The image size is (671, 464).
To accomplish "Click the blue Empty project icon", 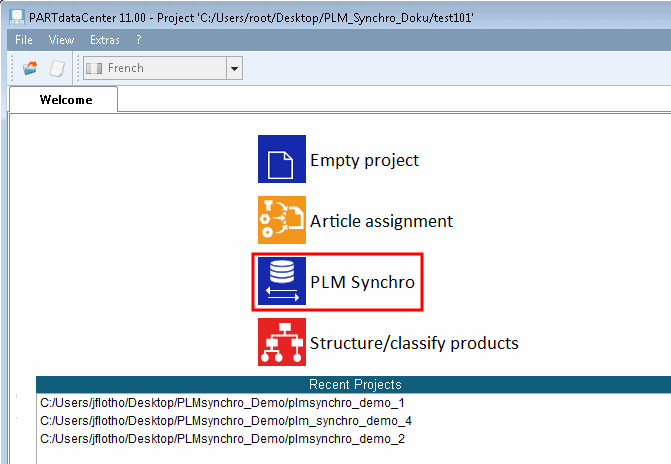I will coord(282,160).
